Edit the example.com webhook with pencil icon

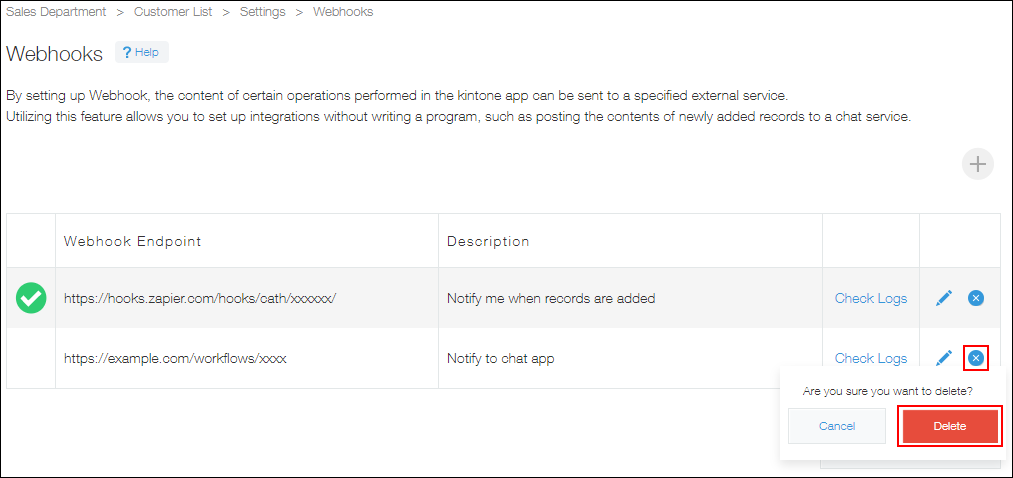pyautogui.click(x=943, y=358)
